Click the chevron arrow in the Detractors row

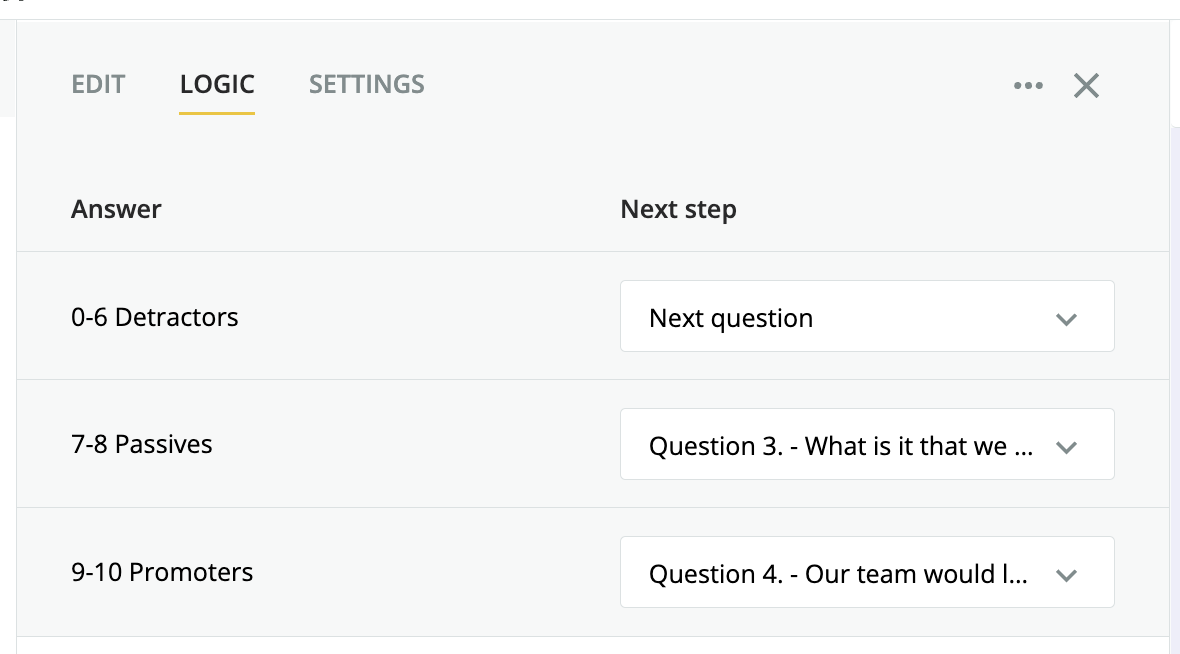[1066, 320]
